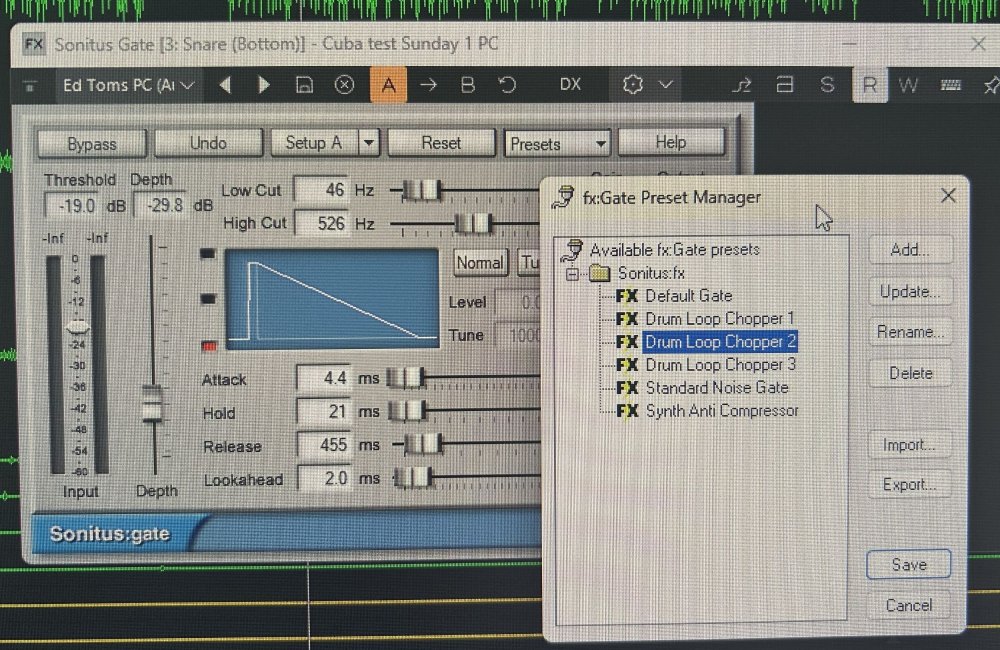Switch to the B comparison slot
The image size is (1000, 650).
point(467,85)
